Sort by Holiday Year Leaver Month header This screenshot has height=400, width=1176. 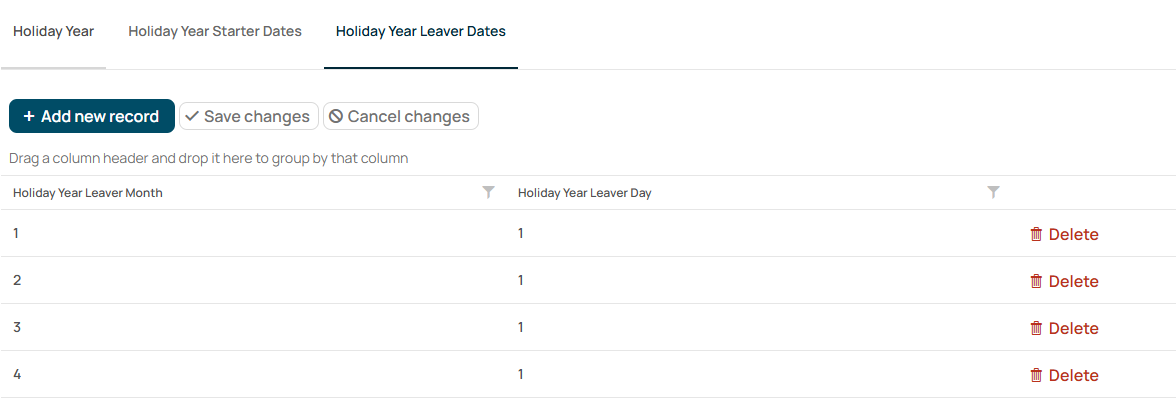click(88, 193)
